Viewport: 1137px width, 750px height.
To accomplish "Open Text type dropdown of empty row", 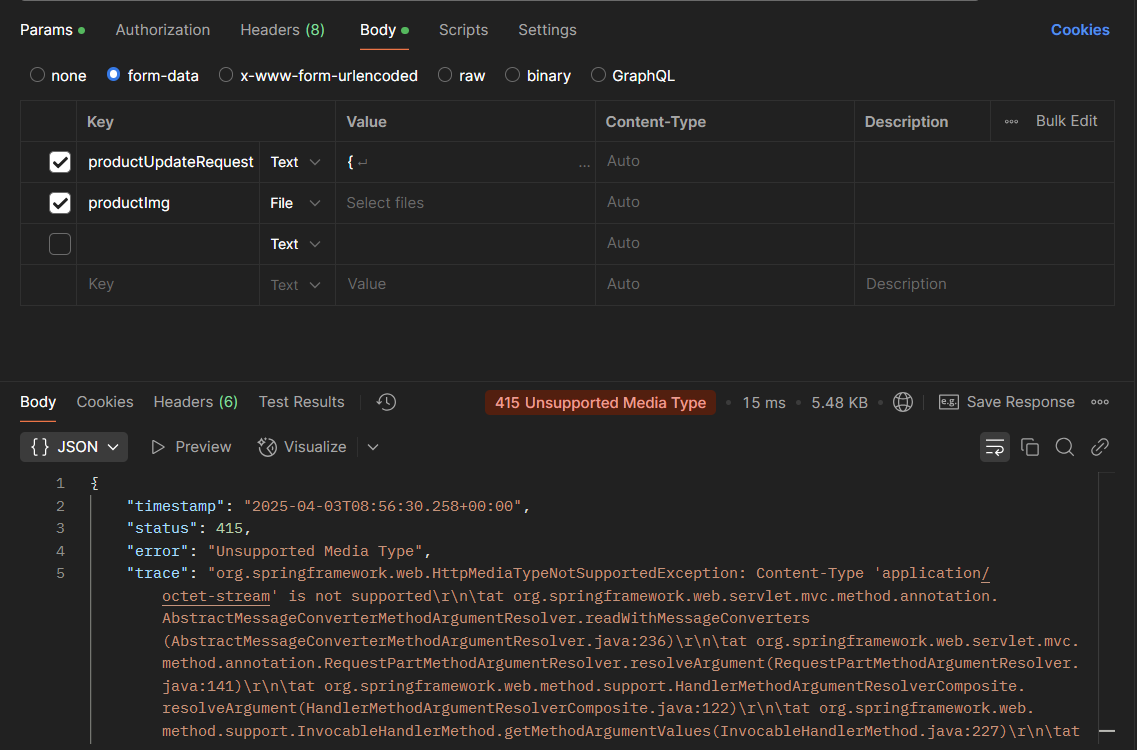I will coord(296,244).
